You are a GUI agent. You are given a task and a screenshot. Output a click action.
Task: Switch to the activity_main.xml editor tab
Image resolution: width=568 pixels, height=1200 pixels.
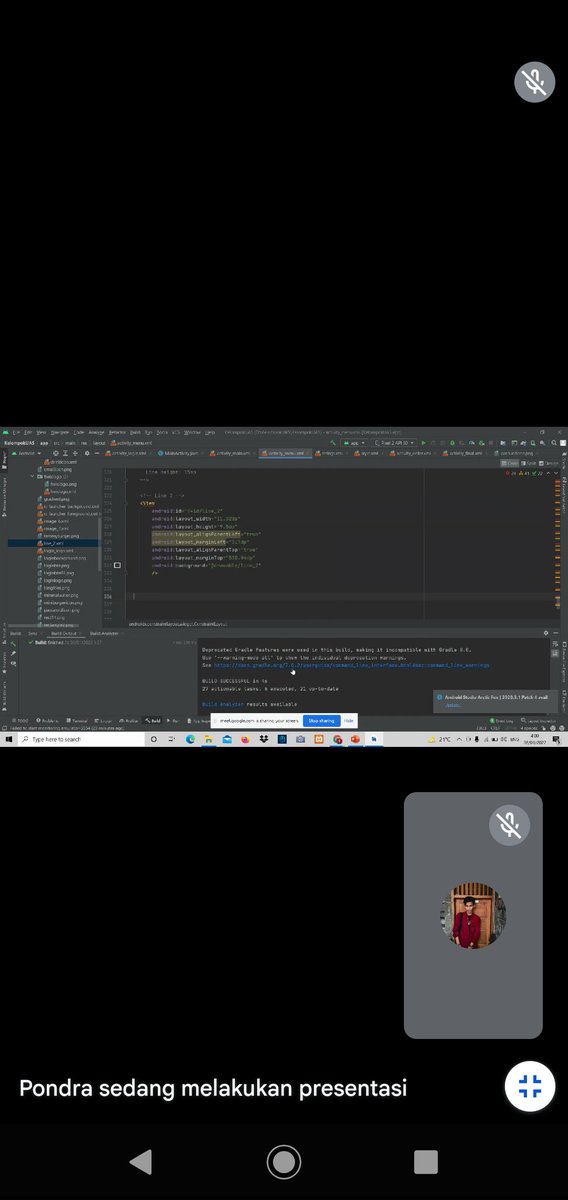tap(232, 453)
